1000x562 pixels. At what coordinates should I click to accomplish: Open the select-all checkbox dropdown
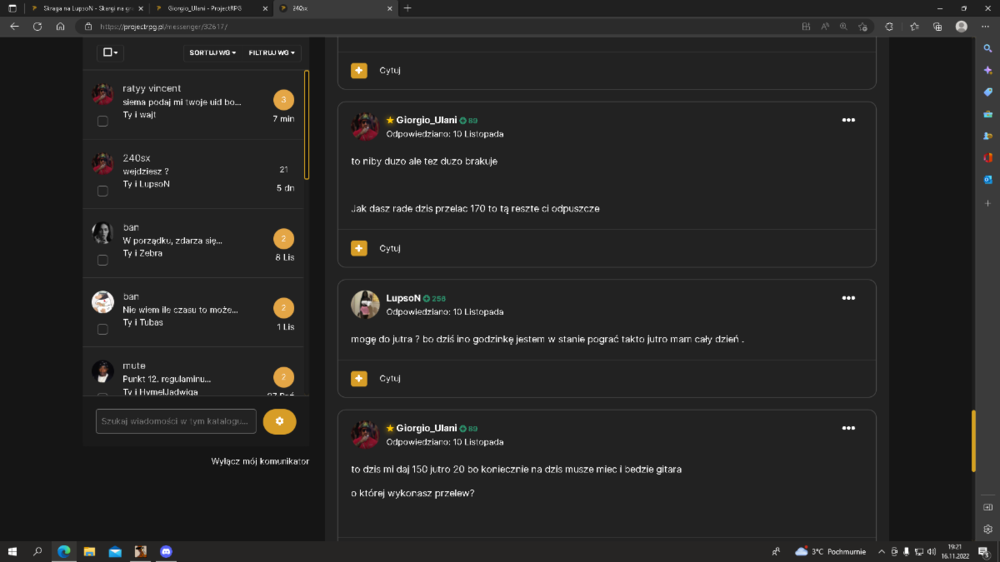[x=110, y=52]
